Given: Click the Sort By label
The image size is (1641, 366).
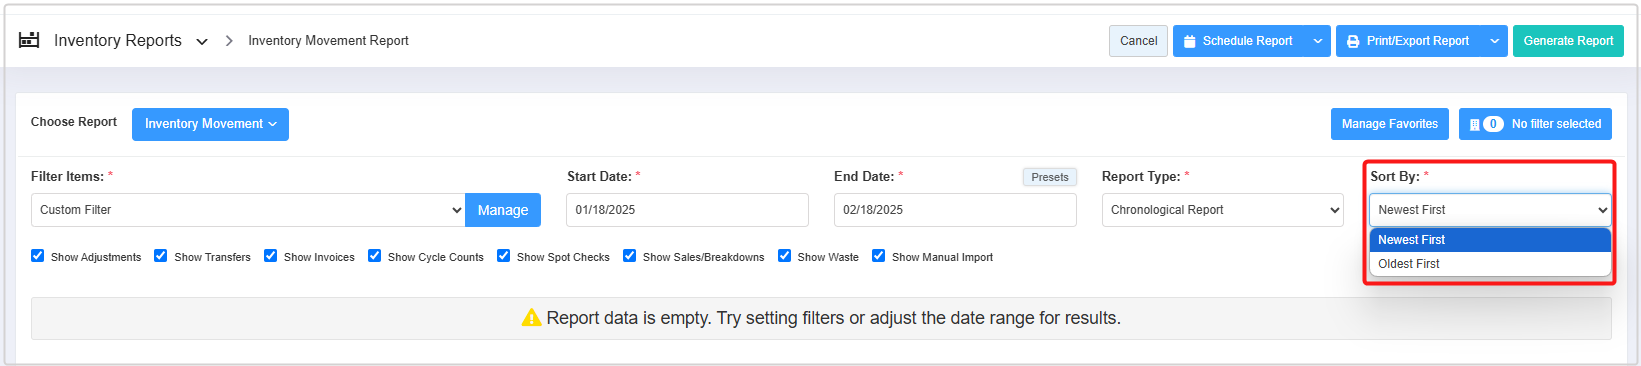Looking at the screenshot, I should 1395,176.
